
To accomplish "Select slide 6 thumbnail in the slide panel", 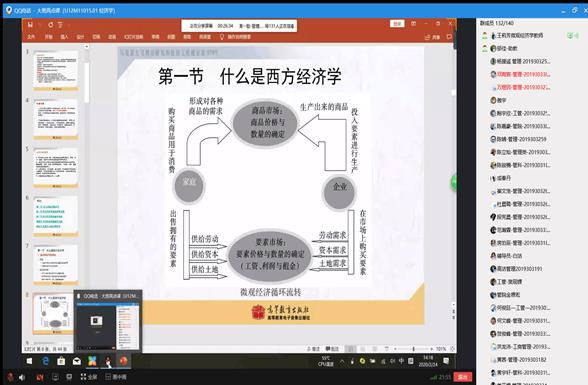I will (56, 216).
